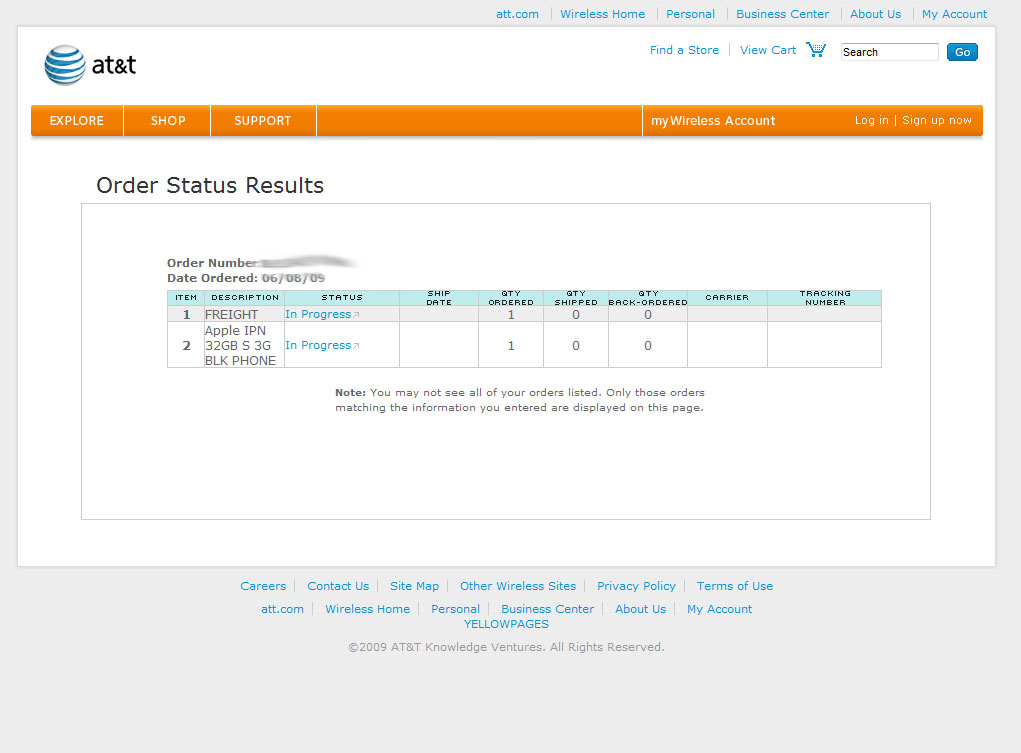Open Business Center in top bar
The image size is (1021, 753).
(782, 14)
